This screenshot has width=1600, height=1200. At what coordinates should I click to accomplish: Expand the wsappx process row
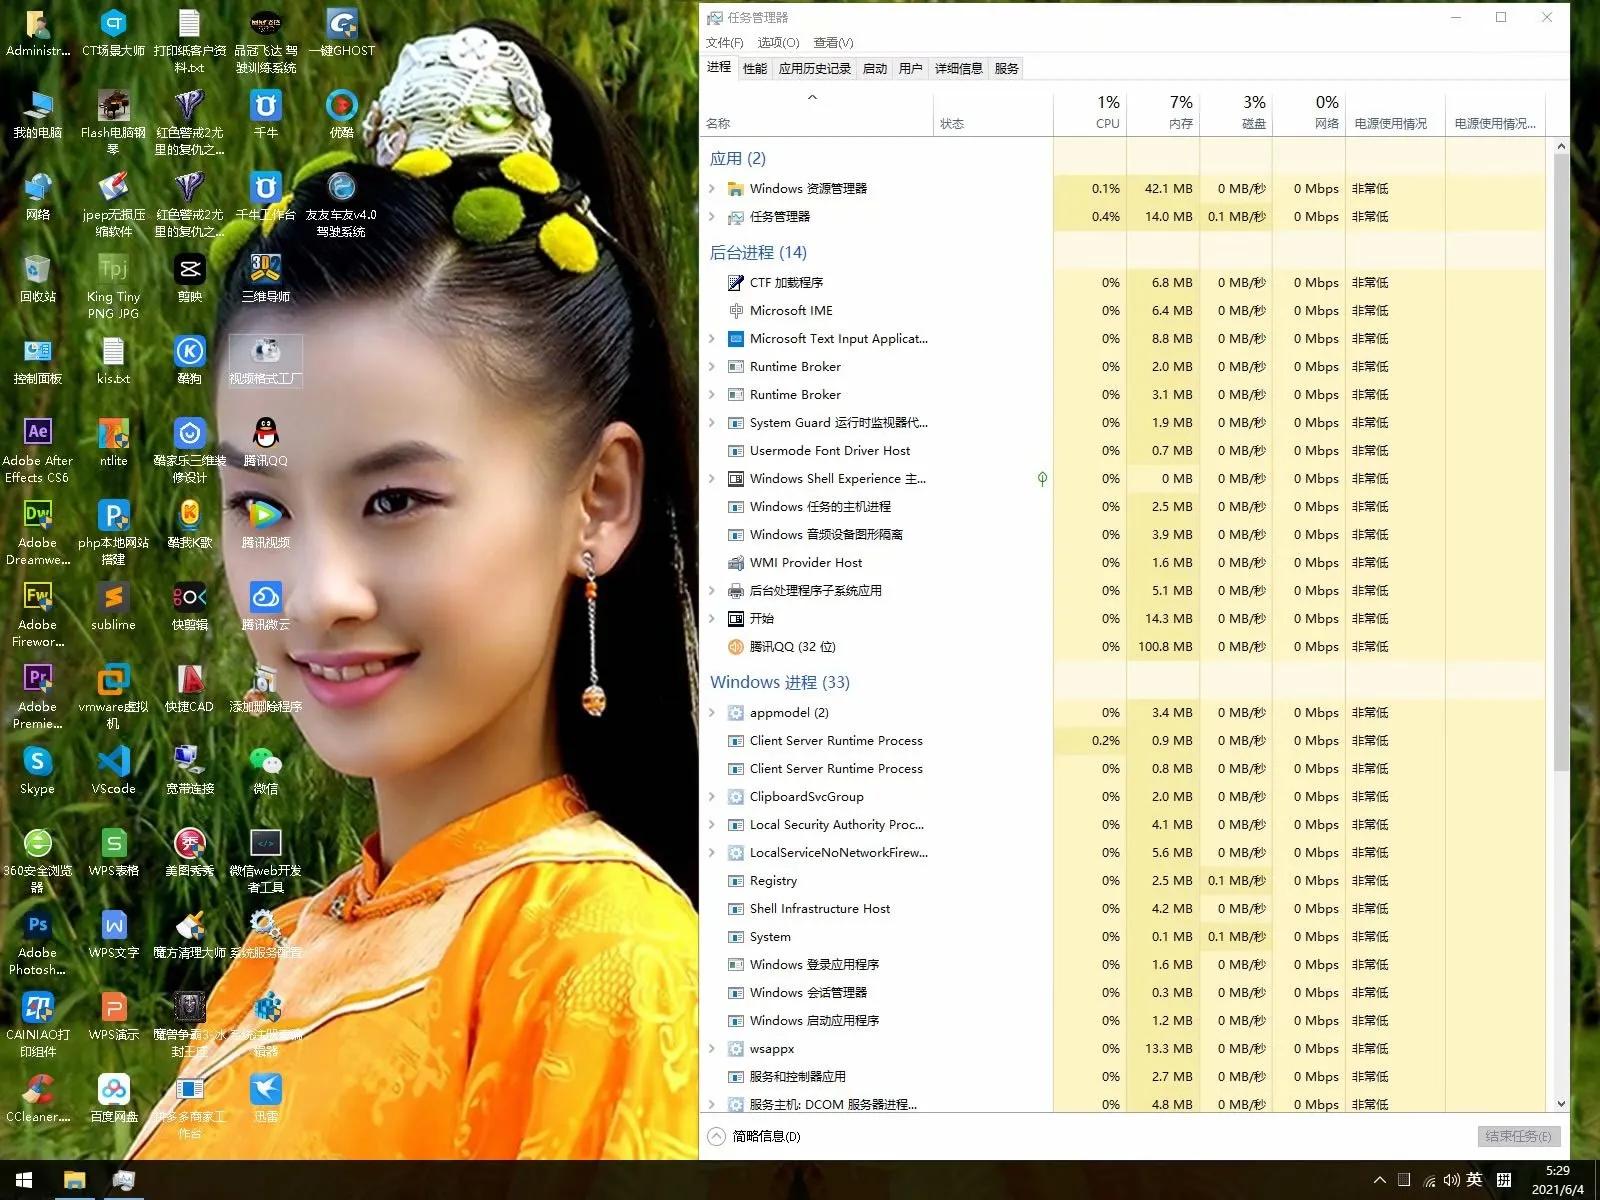(712, 1048)
